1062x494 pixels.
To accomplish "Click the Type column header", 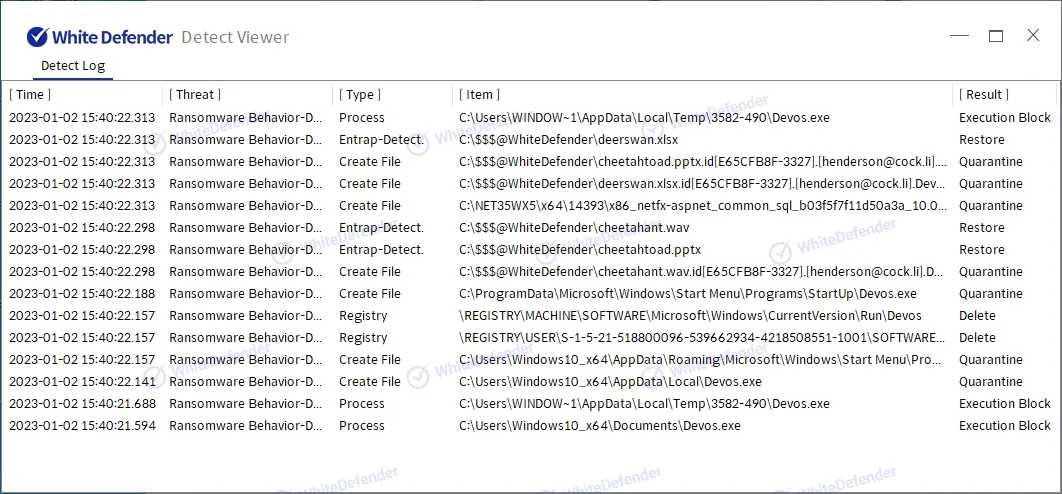I will (x=360, y=94).
